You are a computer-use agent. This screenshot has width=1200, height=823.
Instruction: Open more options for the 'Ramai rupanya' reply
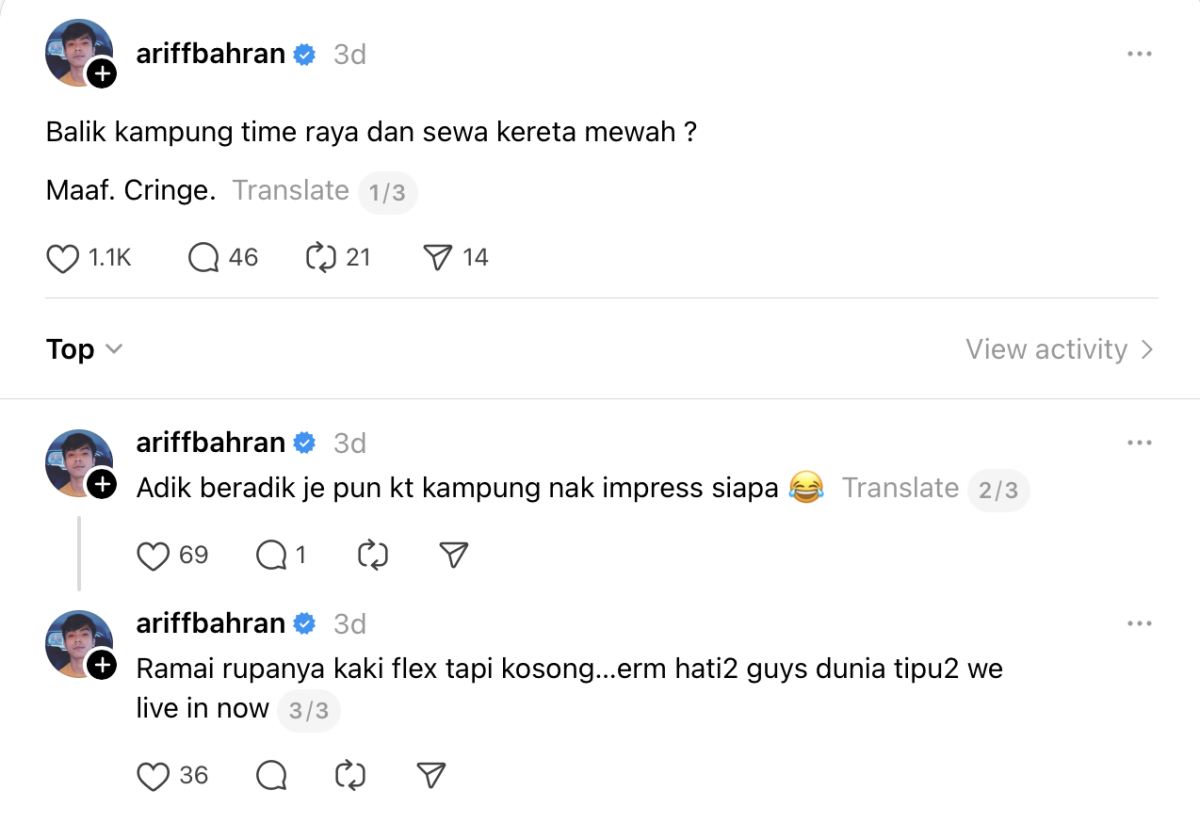tap(1140, 624)
